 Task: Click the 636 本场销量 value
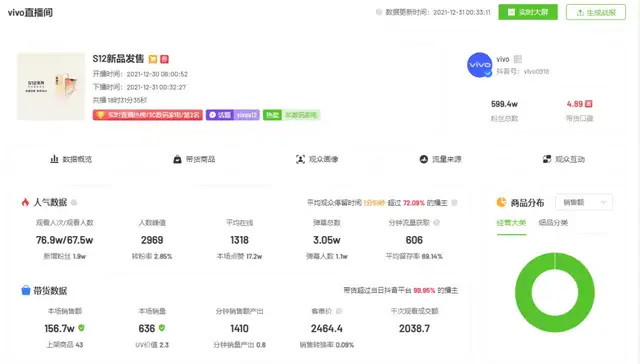[x=147, y=328]
